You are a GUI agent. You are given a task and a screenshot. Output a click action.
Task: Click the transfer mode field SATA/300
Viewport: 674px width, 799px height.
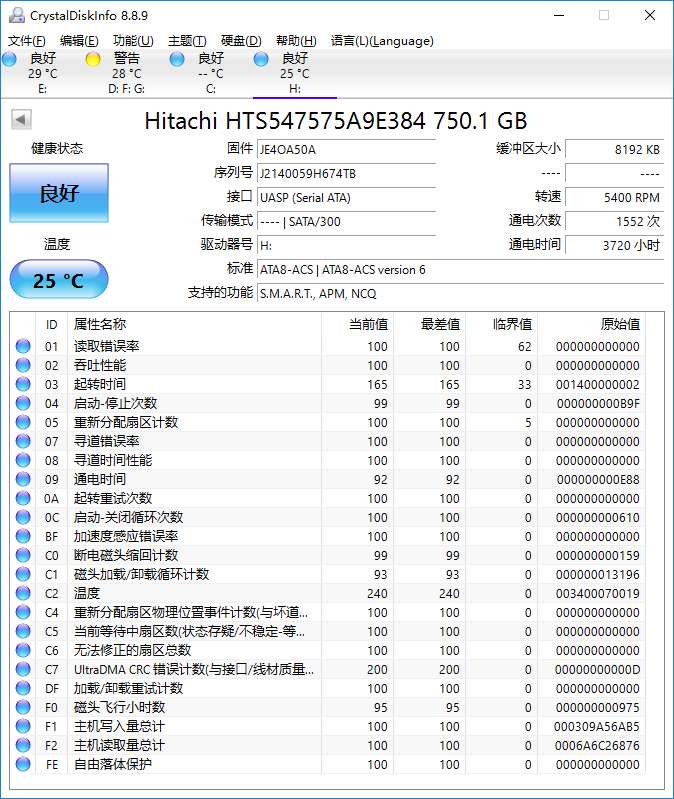click(x=346, y=221)
